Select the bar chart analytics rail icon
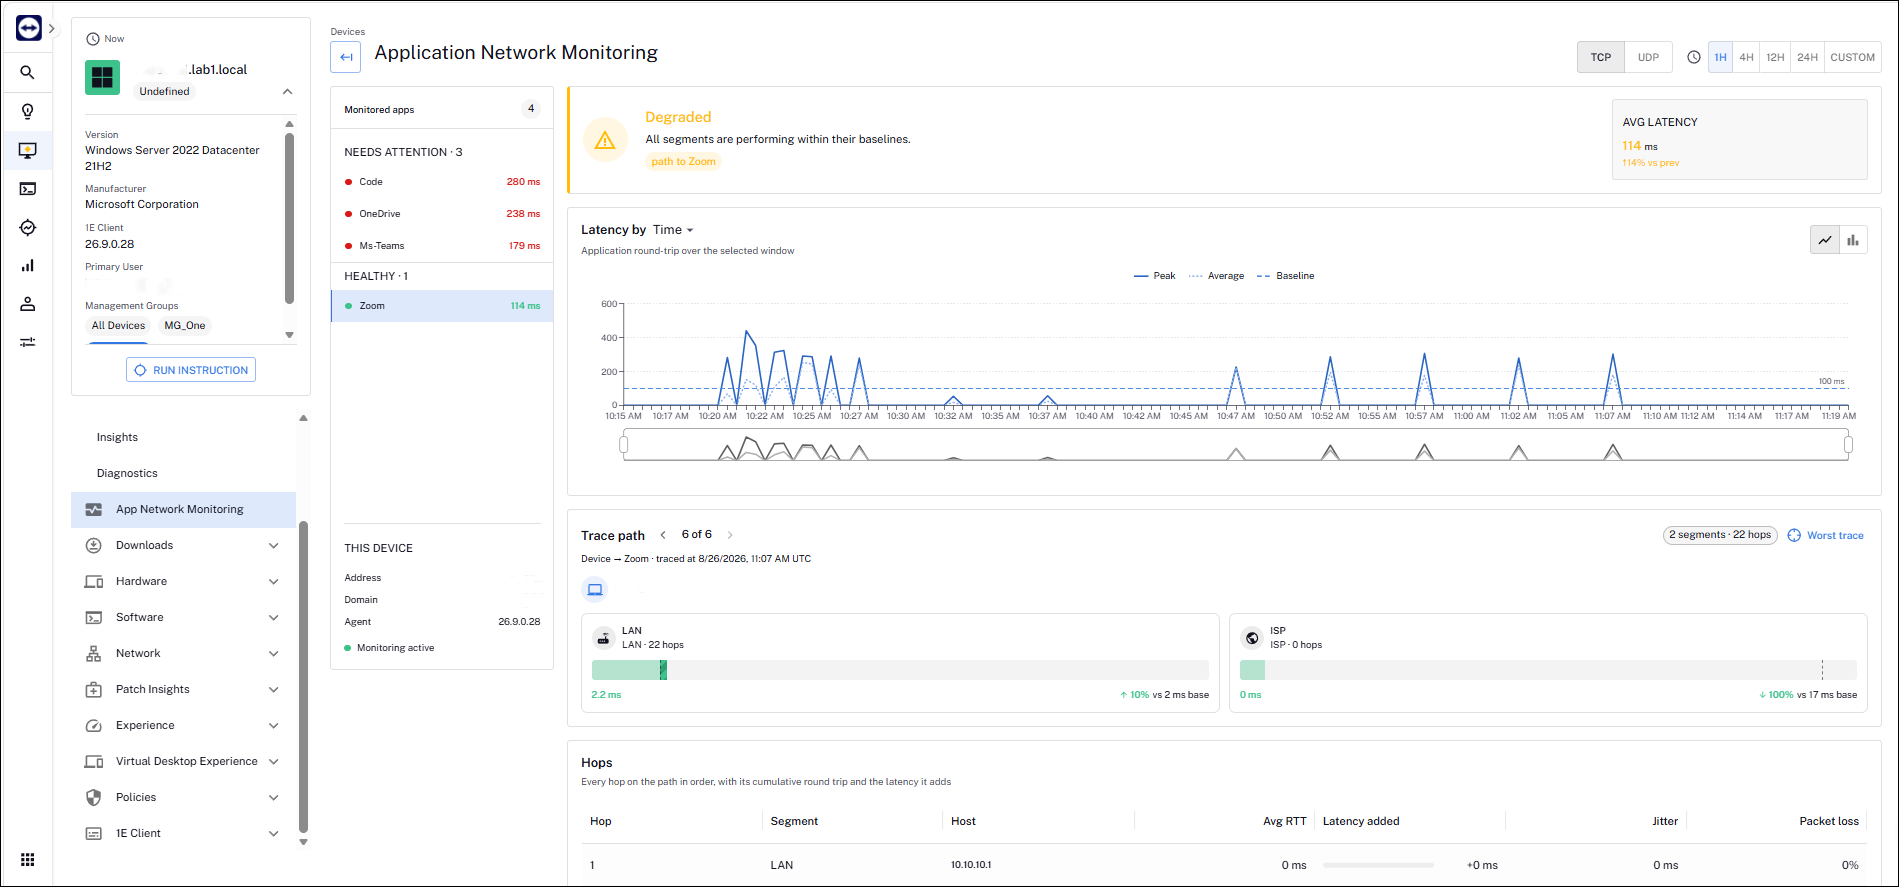The height and width of the screenshot is (887, 1899). coord(28,266)
